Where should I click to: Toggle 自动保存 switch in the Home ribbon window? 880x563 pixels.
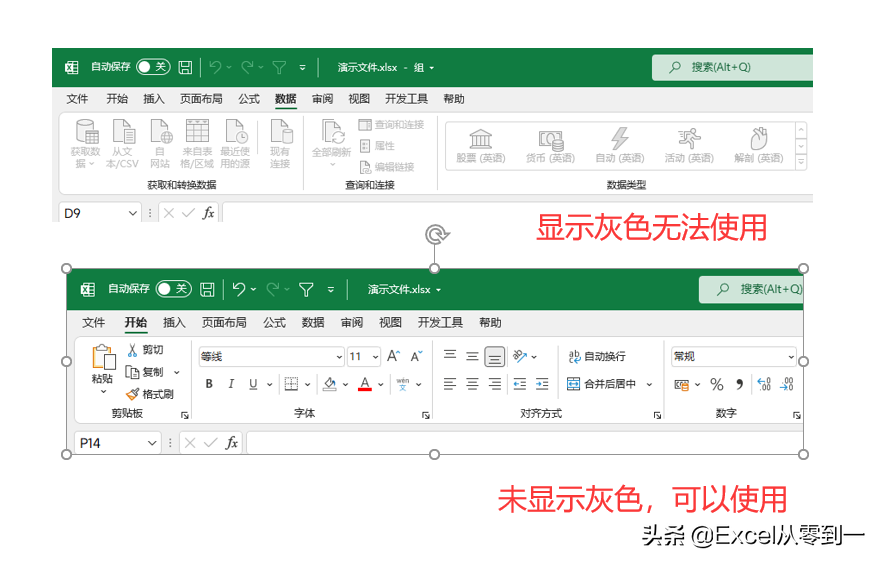[174, 289]
